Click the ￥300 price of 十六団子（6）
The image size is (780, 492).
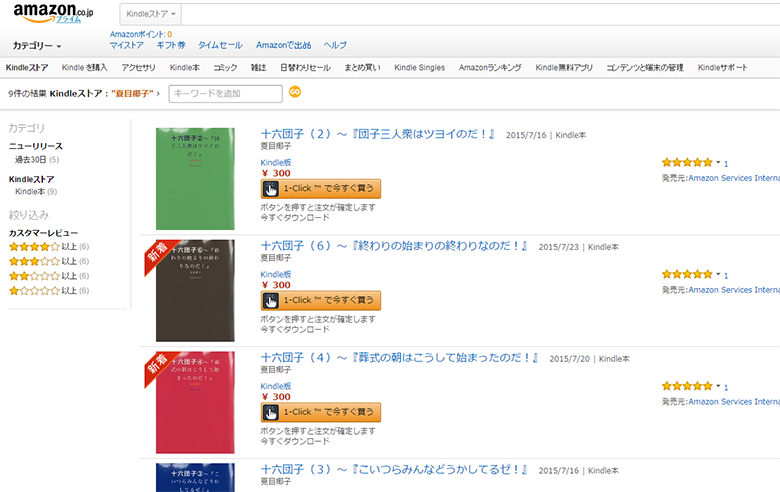tap(276, 285)
